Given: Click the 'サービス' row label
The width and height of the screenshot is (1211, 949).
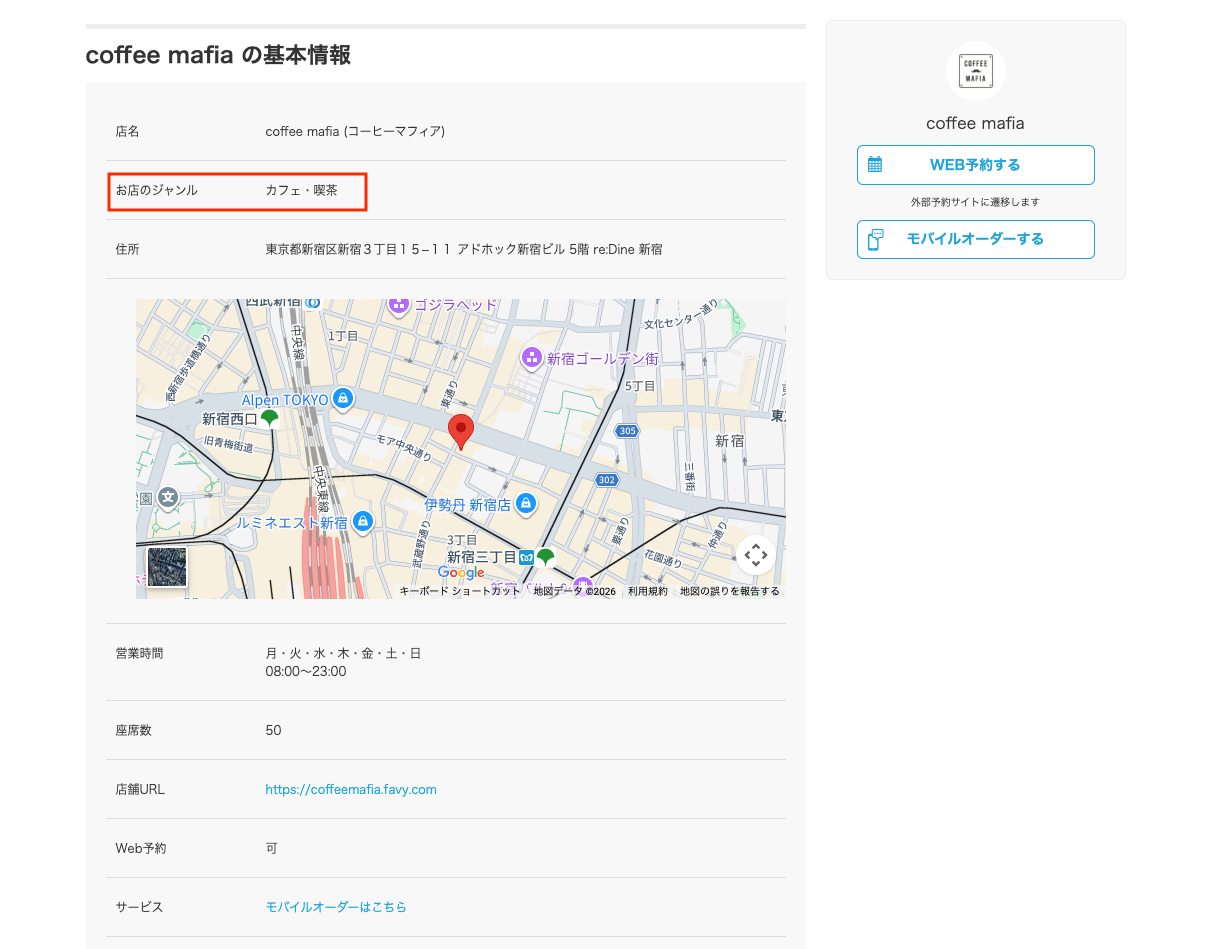Looking at the screenshot, I should [x=139, y=907].
